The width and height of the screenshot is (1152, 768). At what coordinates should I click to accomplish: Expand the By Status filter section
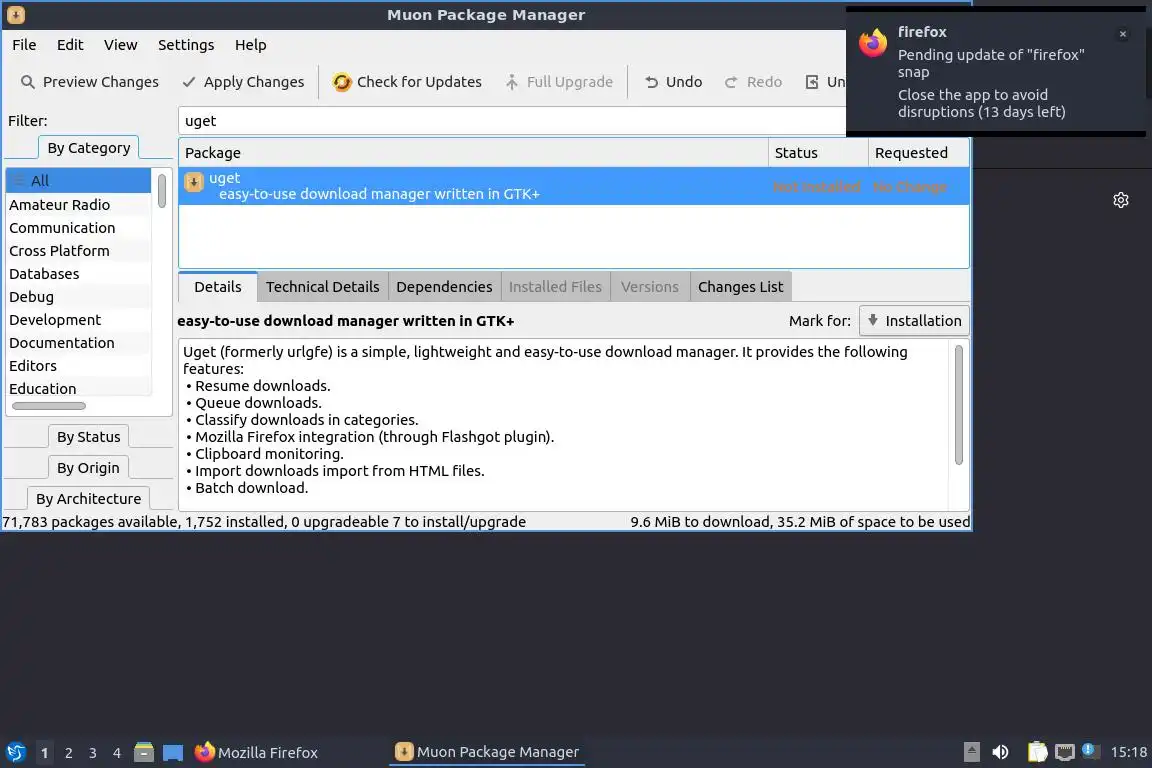pyautogui.click(x=88, y=437)
